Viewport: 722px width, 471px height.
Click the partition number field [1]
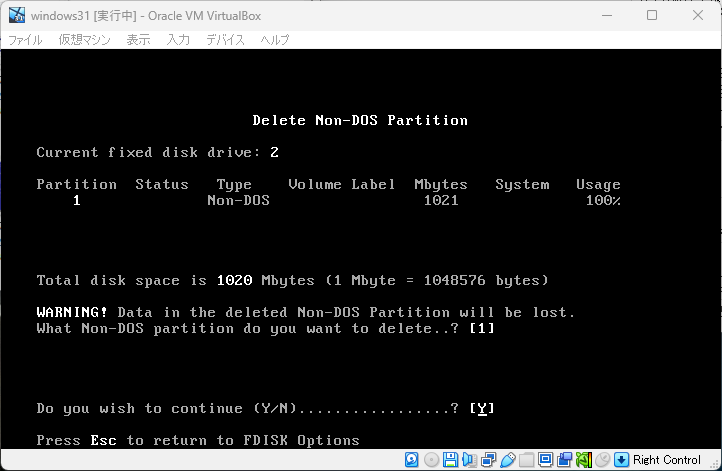482,328
